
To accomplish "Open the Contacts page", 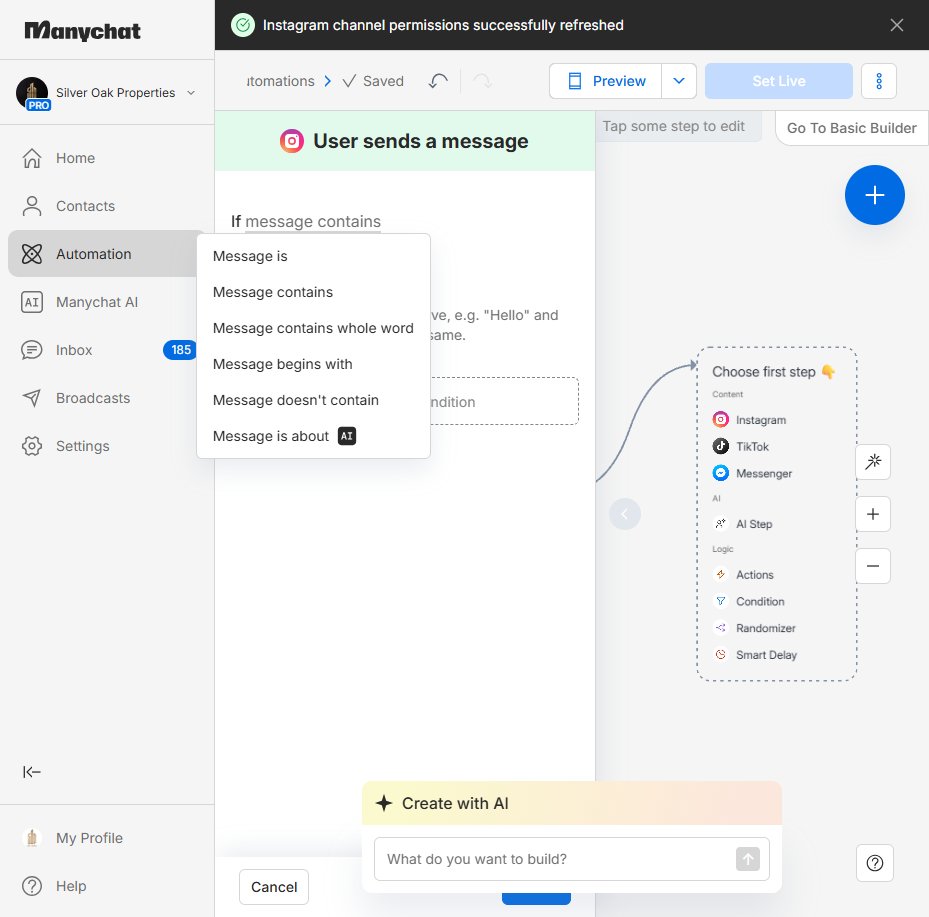I will click(85, 206).
